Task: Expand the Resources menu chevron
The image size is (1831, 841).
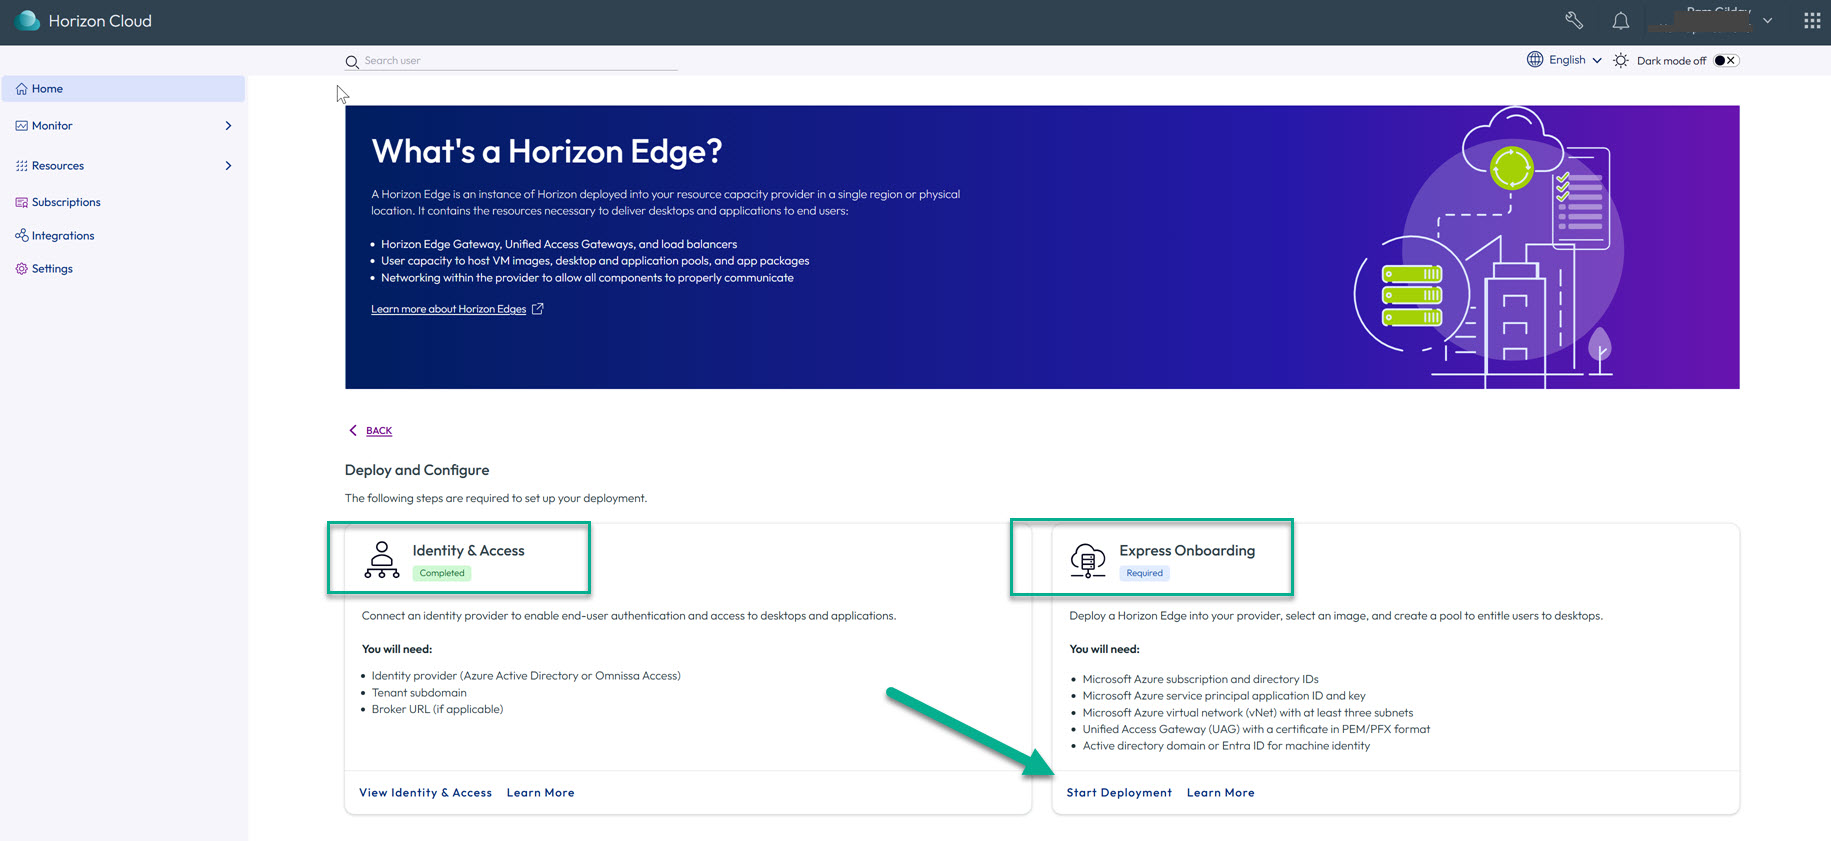Action: pos(229,166)
